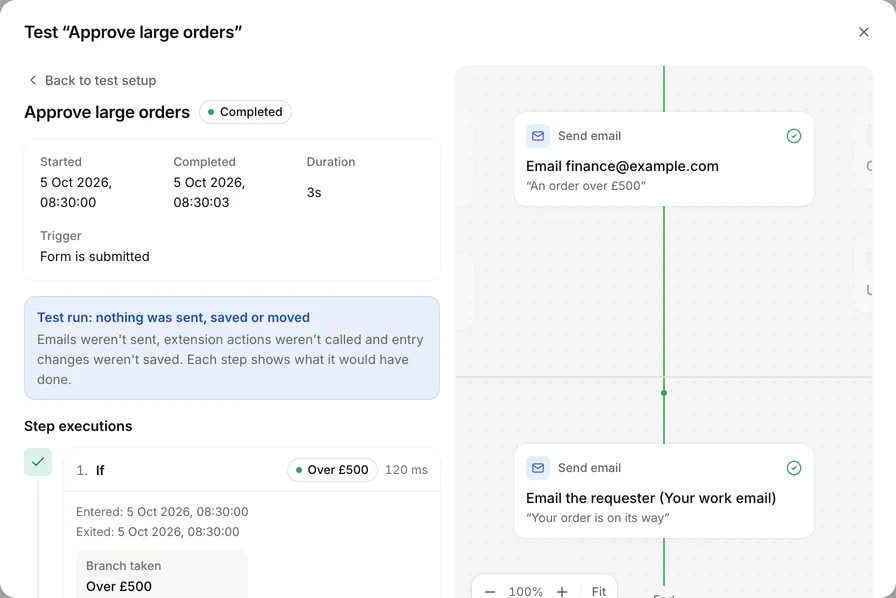The image size is (896, 598).
Task: Click the Completed timestamp 08:30:03
Action: pos(201,202)
